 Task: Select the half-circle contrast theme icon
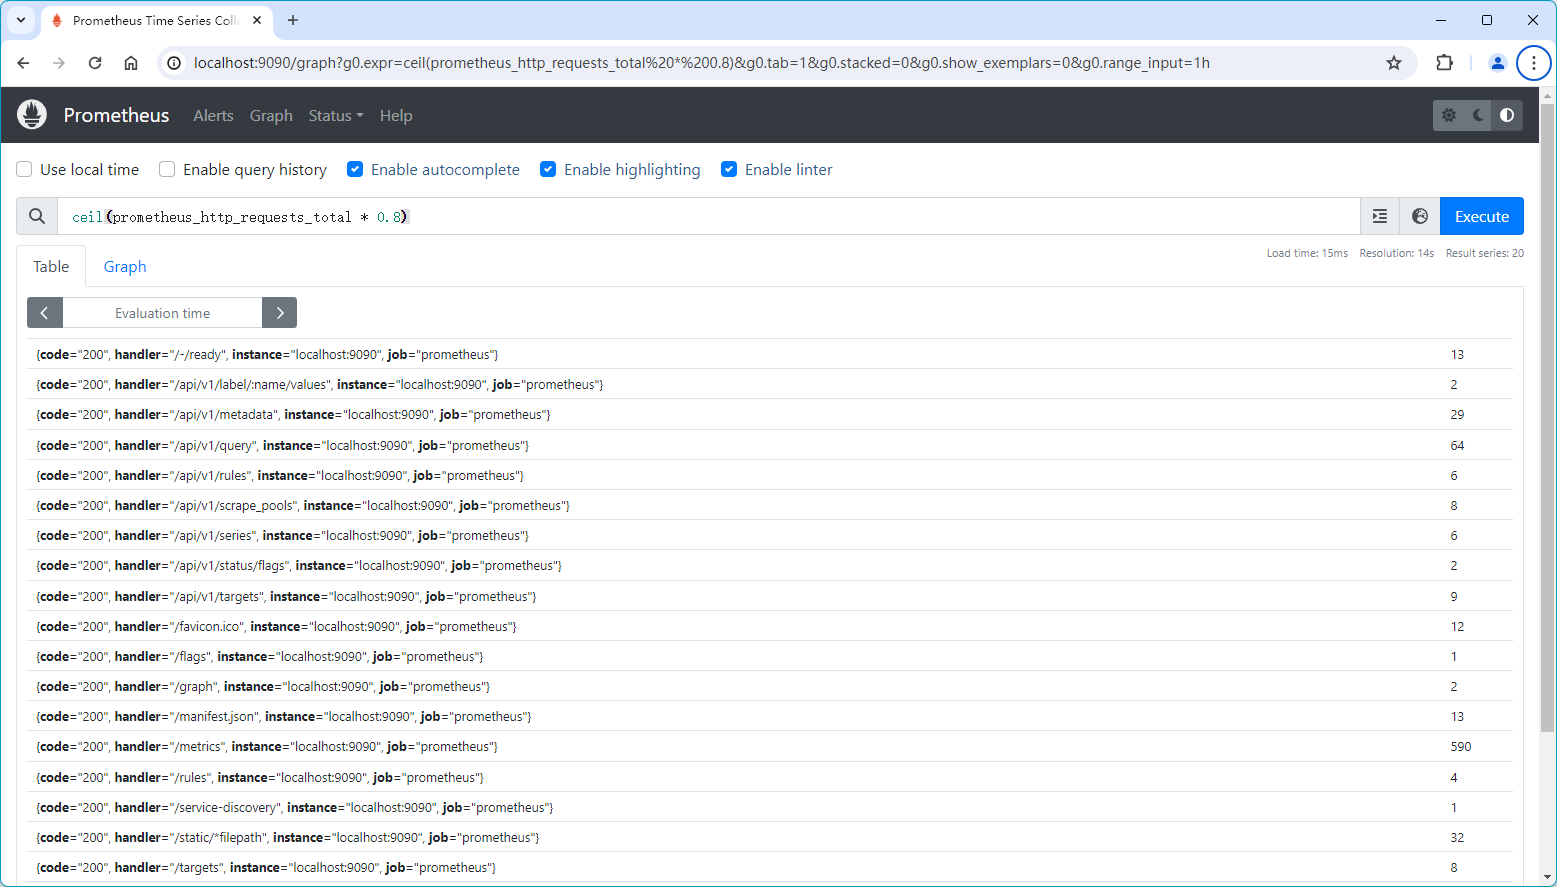tap(1507, 115)
